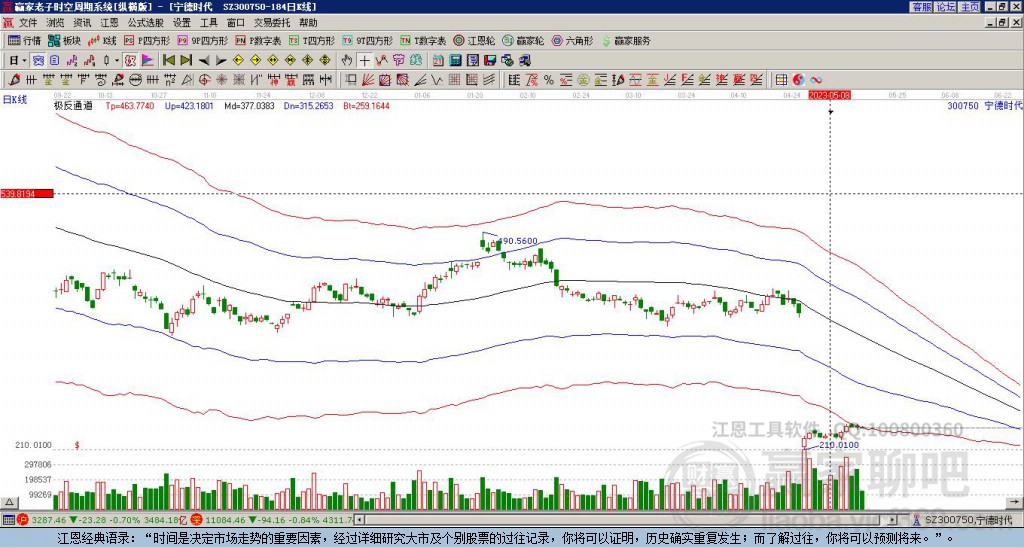Click the calendar date icon
This screenshot has width=1024, height=548.
pos(438,61)
